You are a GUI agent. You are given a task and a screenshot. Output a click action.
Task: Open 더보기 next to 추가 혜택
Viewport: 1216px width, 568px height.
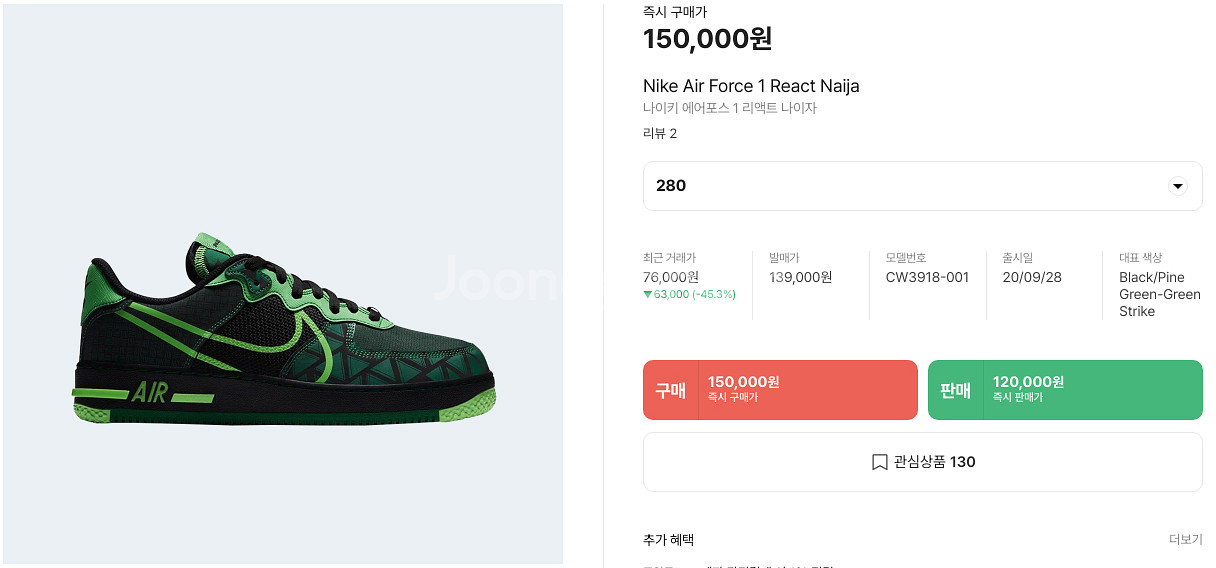pyautogui.click(x=1185, y=539)
